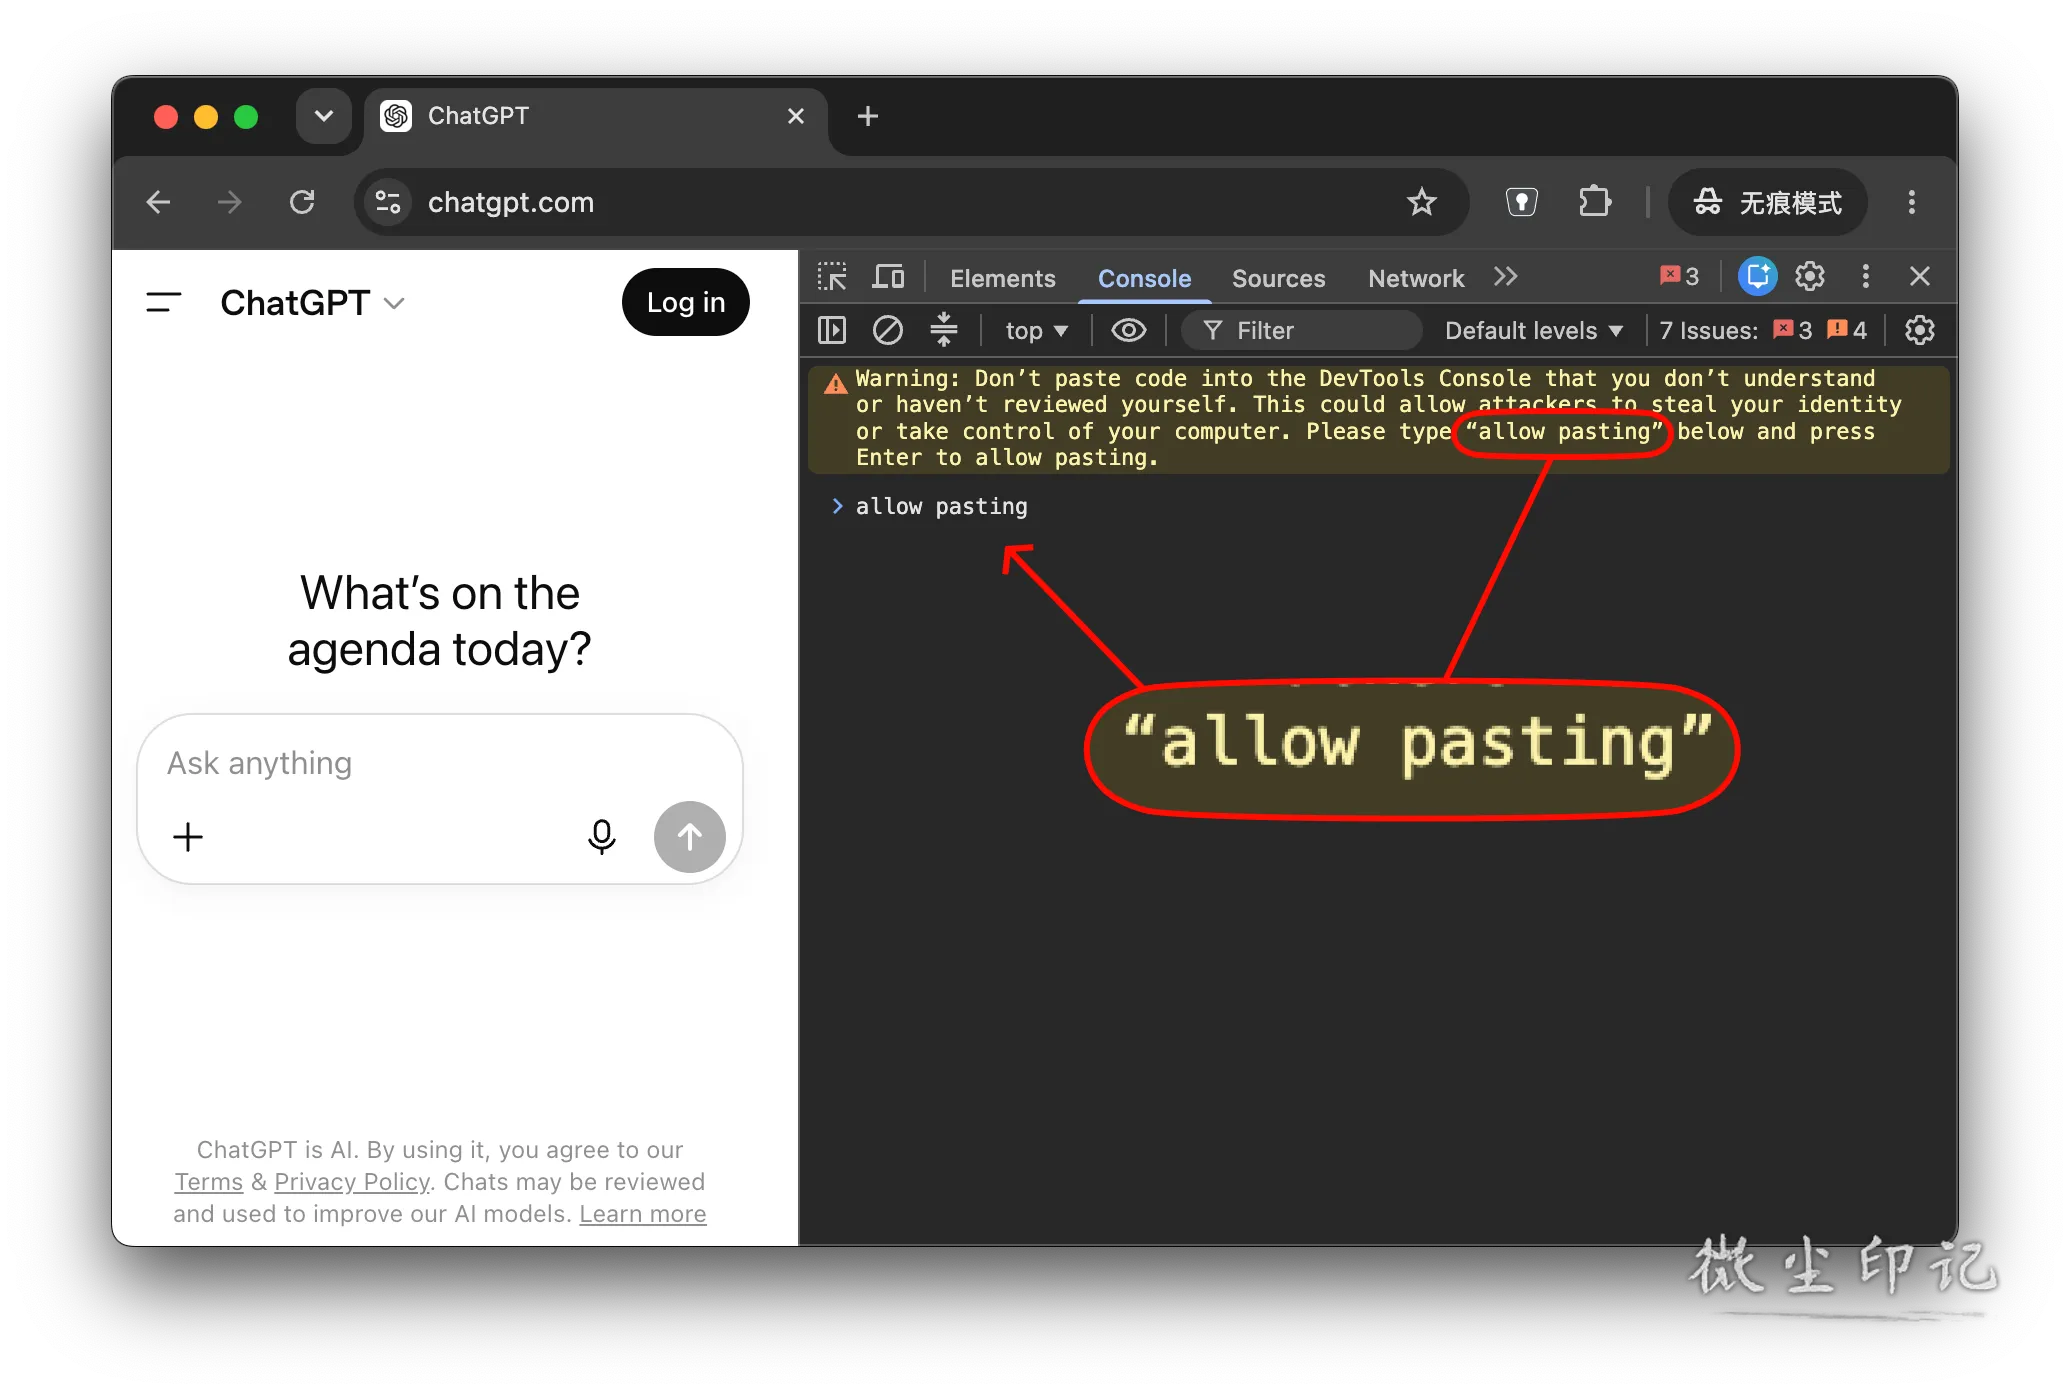Open the 7 Issues summary

point(1764,331)
